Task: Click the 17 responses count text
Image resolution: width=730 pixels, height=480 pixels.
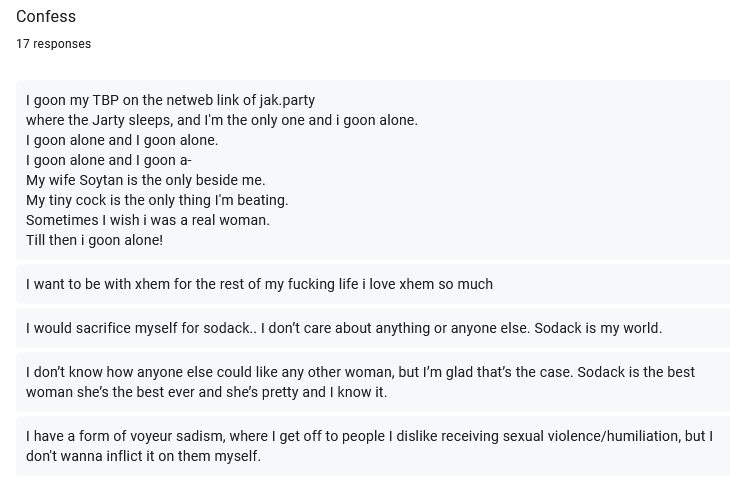Action: [54, 44]
